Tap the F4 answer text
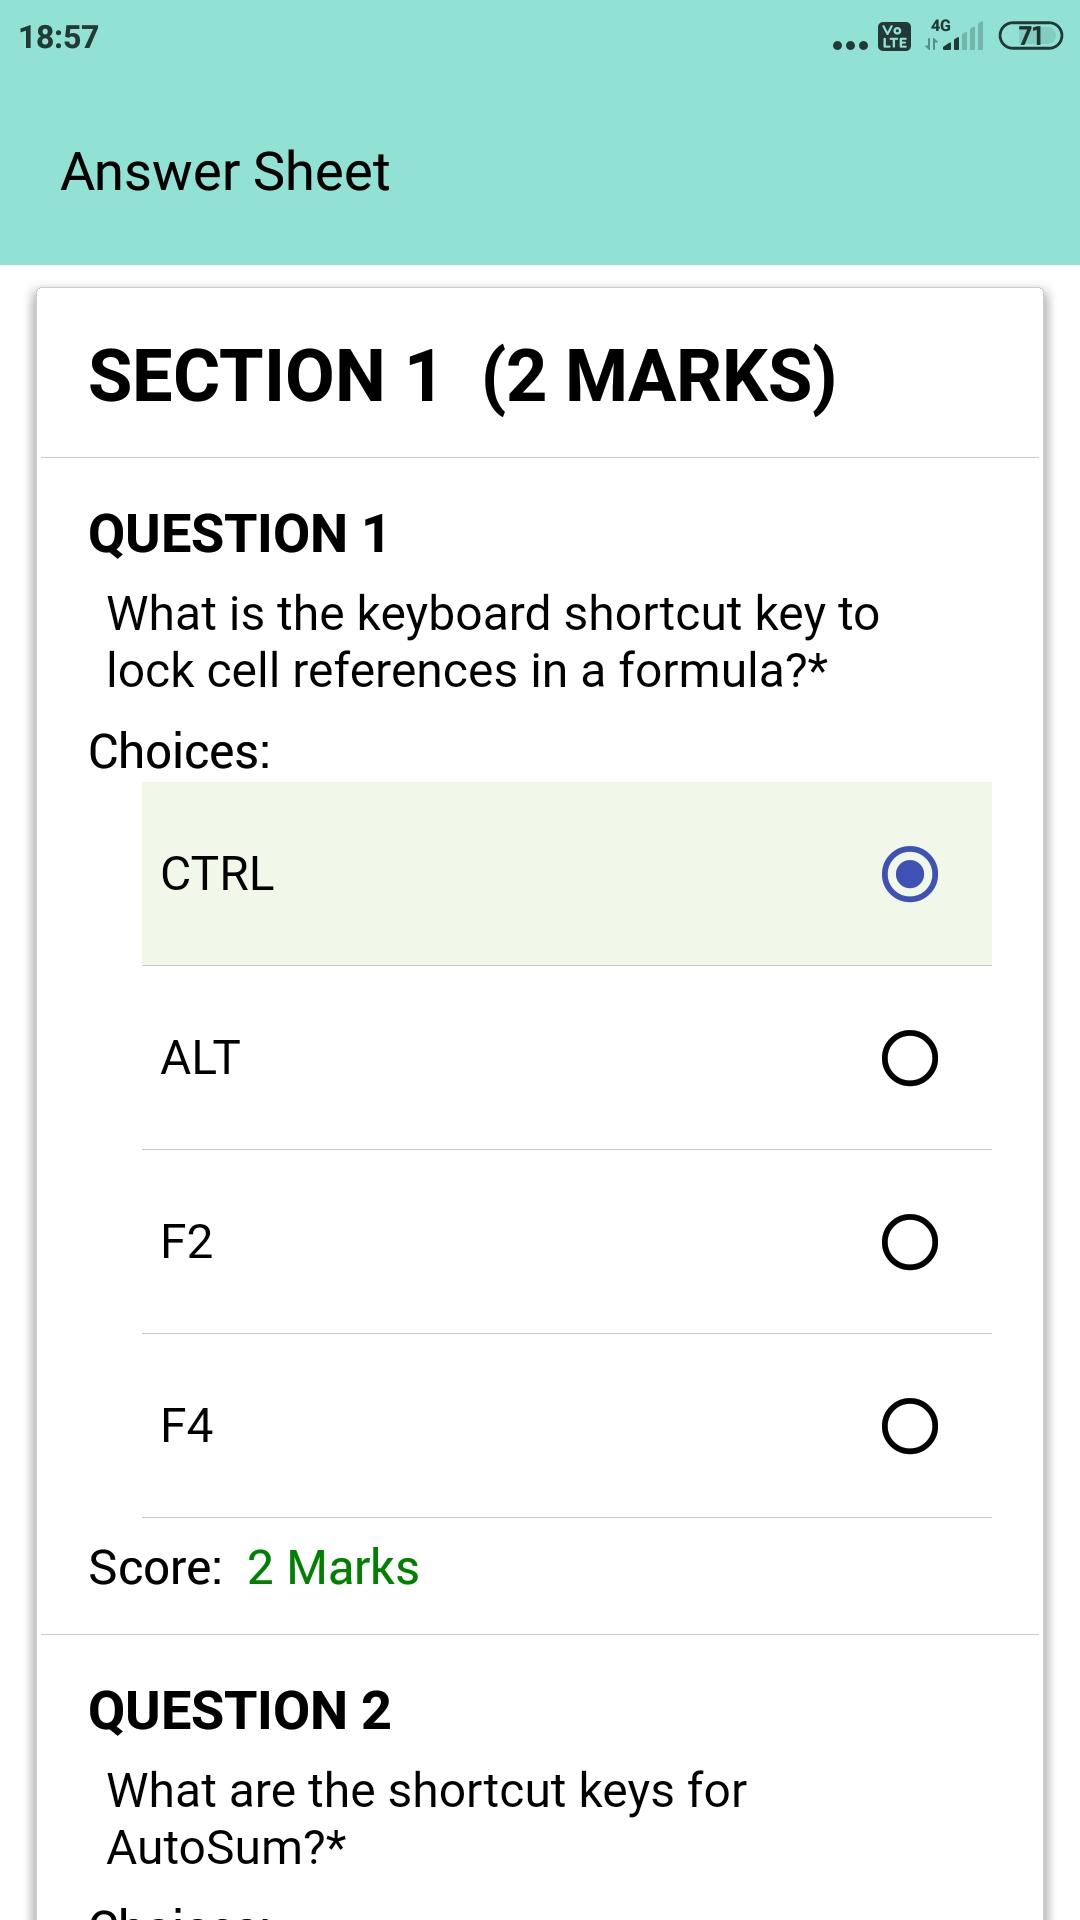 187,1426
